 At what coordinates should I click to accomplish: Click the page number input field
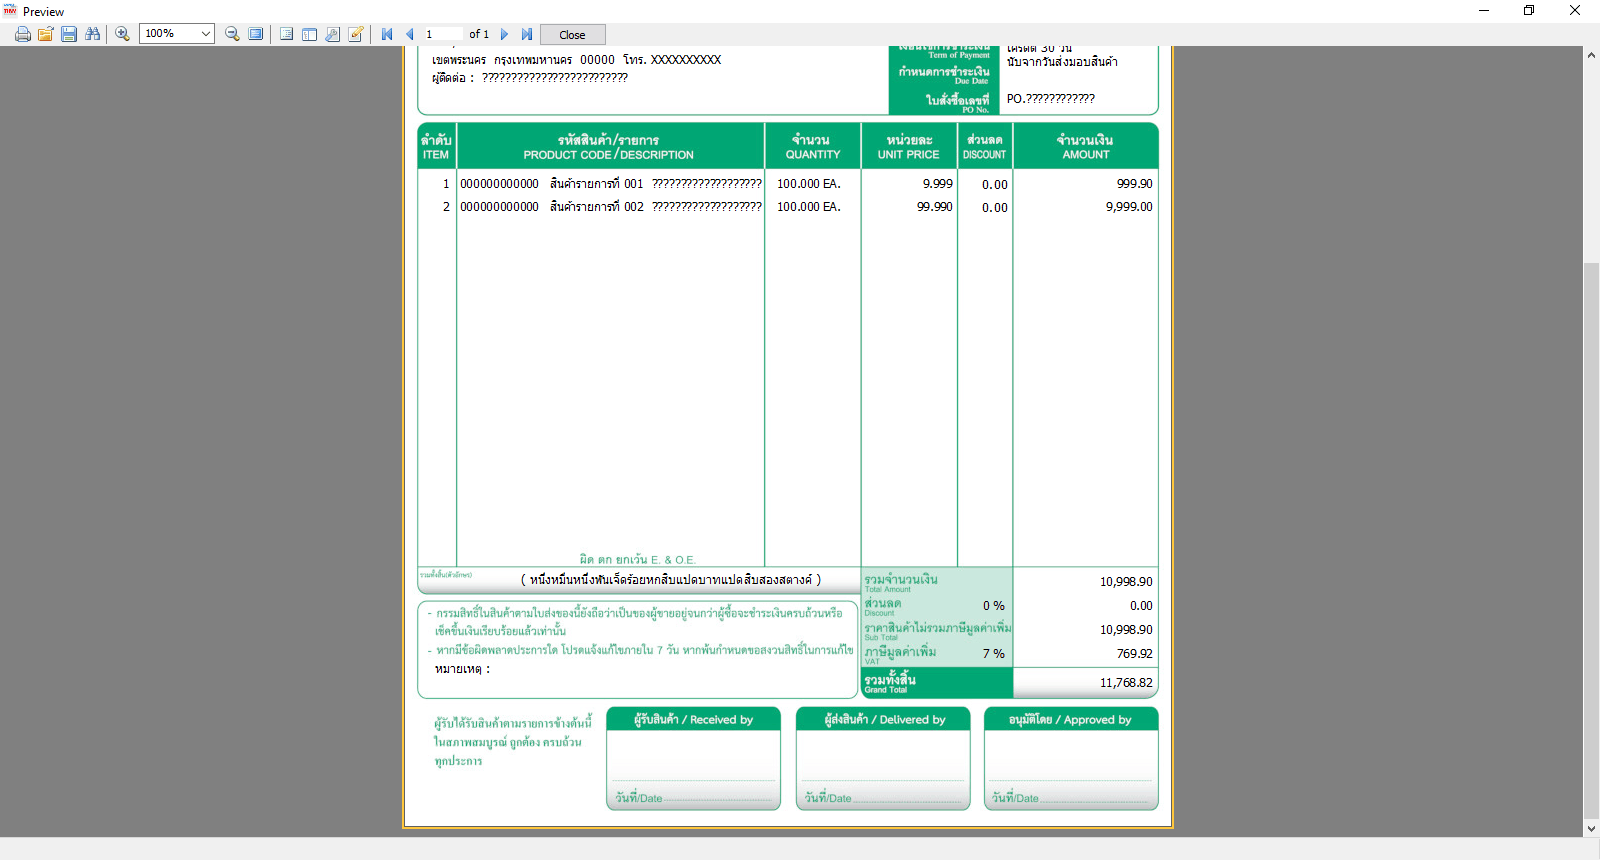(442, 34)
